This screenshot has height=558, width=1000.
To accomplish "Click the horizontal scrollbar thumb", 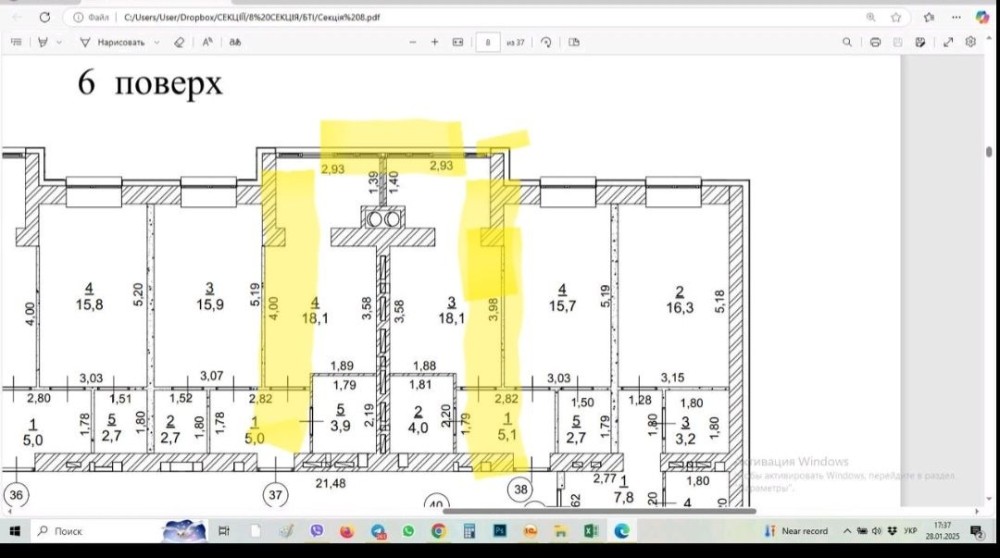I will (x=599, y=511).
